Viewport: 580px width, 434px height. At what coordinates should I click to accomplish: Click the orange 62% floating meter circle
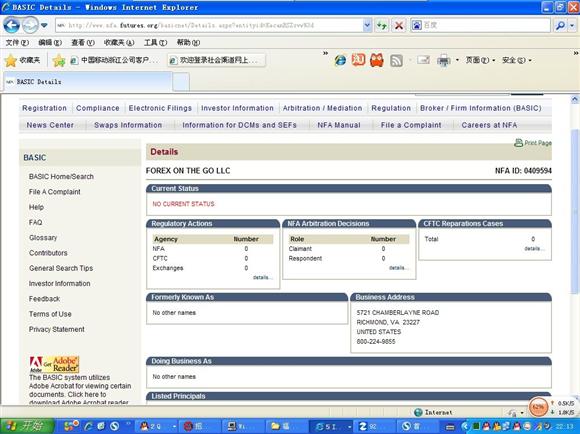coord(538,407)
